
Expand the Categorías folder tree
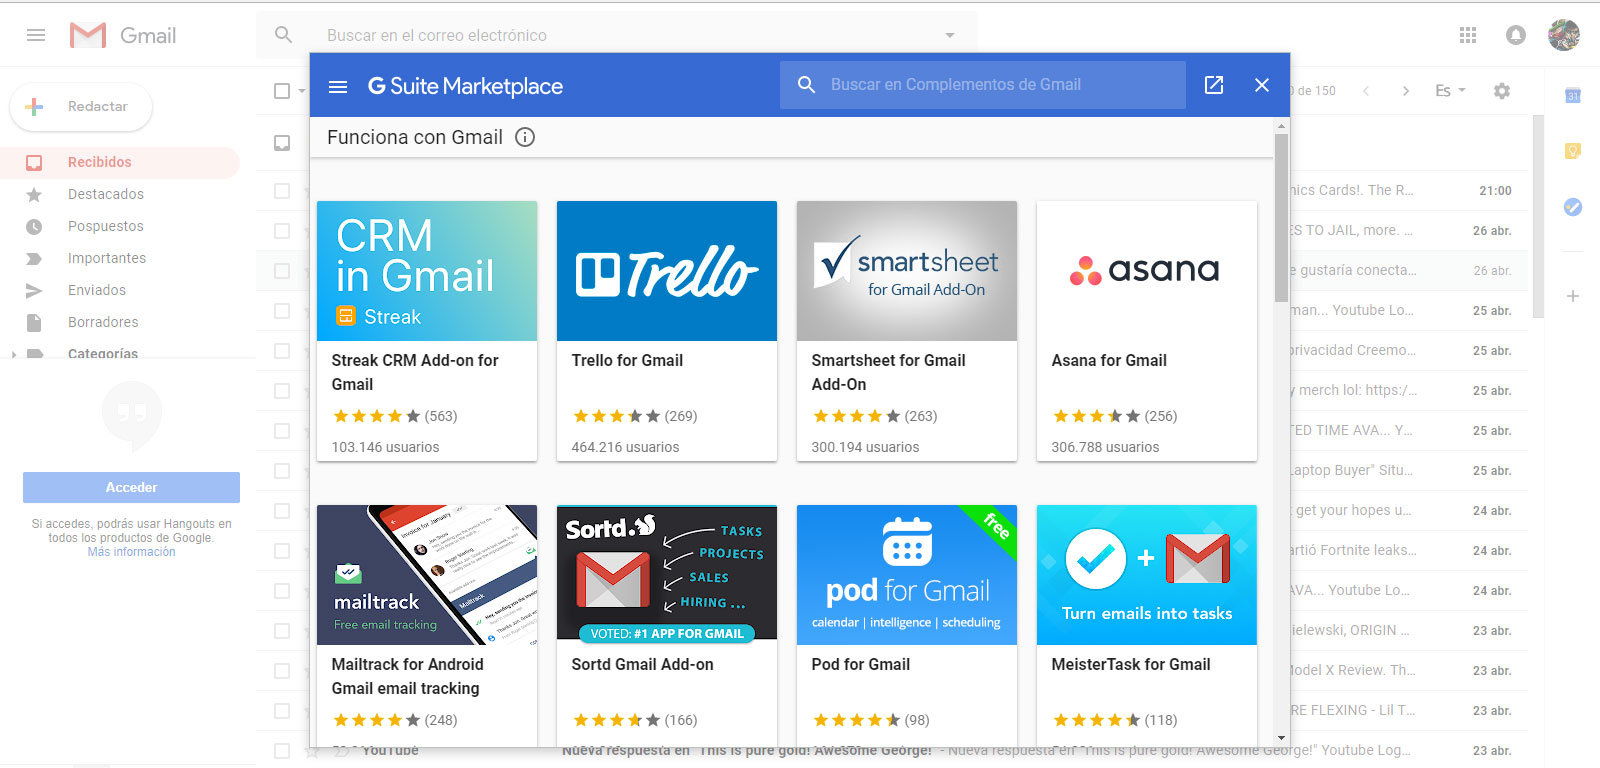pyautogui.click(x=14, y=354)
